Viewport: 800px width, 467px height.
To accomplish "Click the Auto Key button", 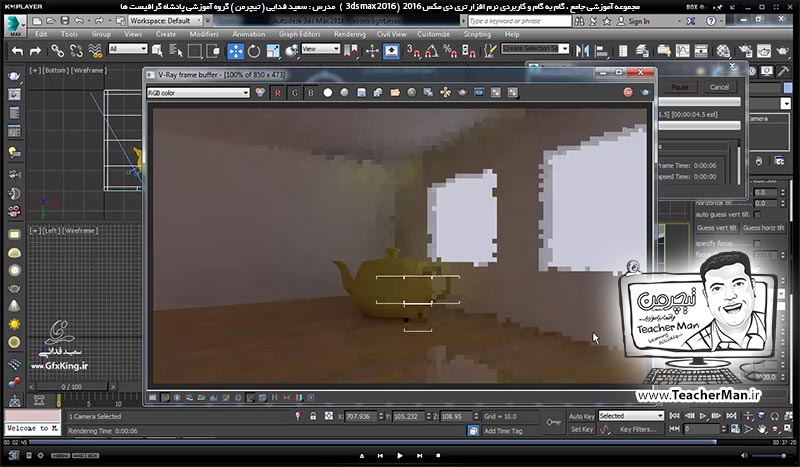I will [x=582, y=416].
